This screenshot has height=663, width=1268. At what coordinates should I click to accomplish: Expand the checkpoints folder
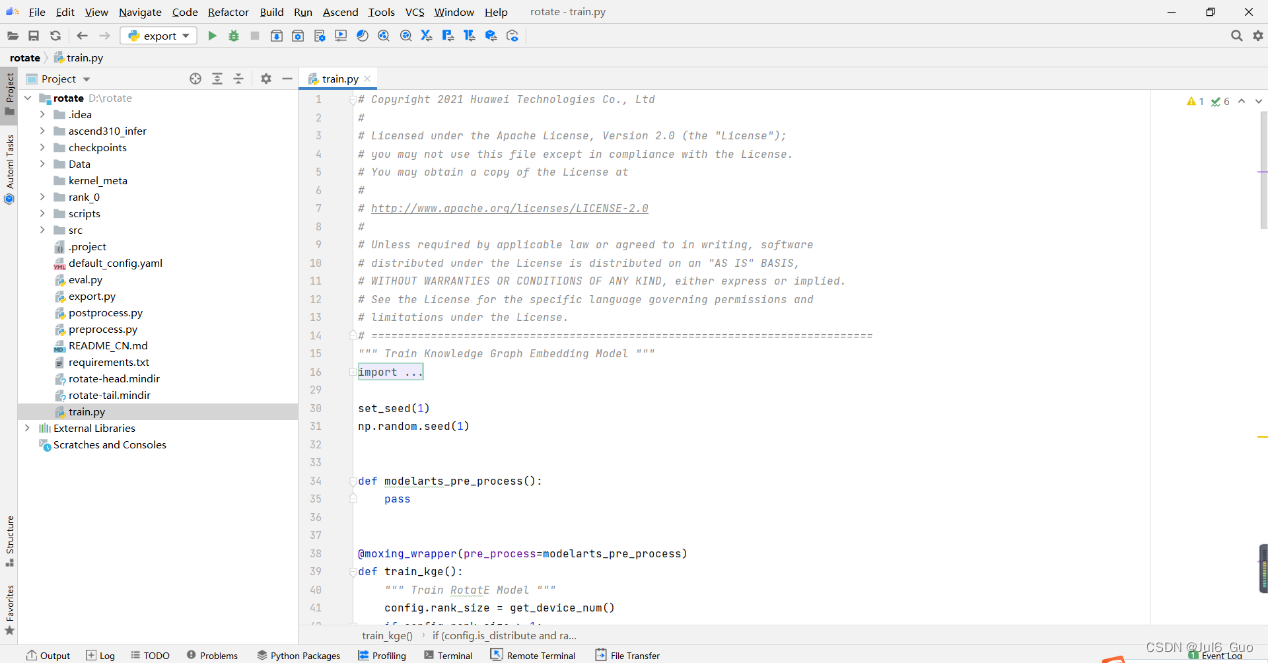coord(43,148)
